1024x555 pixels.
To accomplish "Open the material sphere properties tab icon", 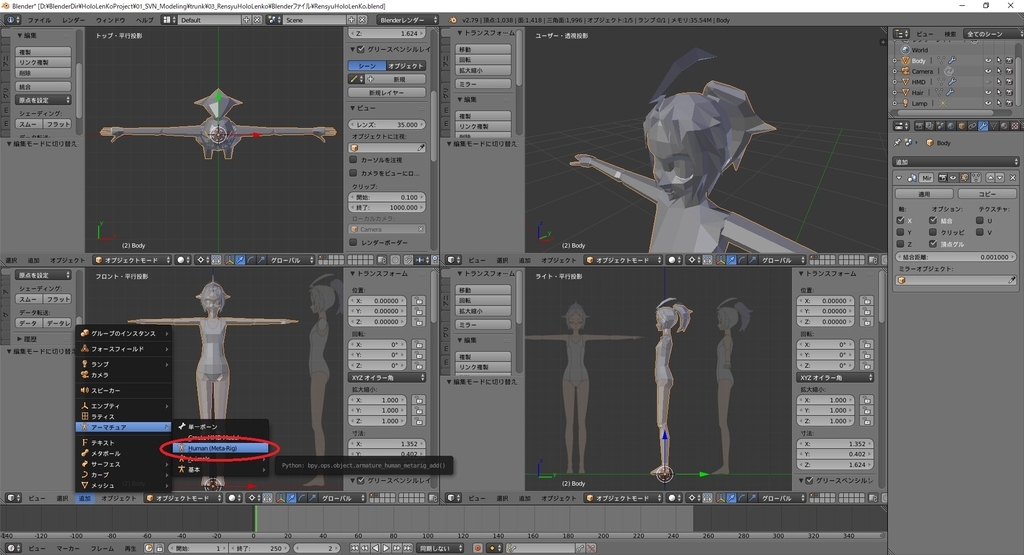I will [x=1004, y=125].
